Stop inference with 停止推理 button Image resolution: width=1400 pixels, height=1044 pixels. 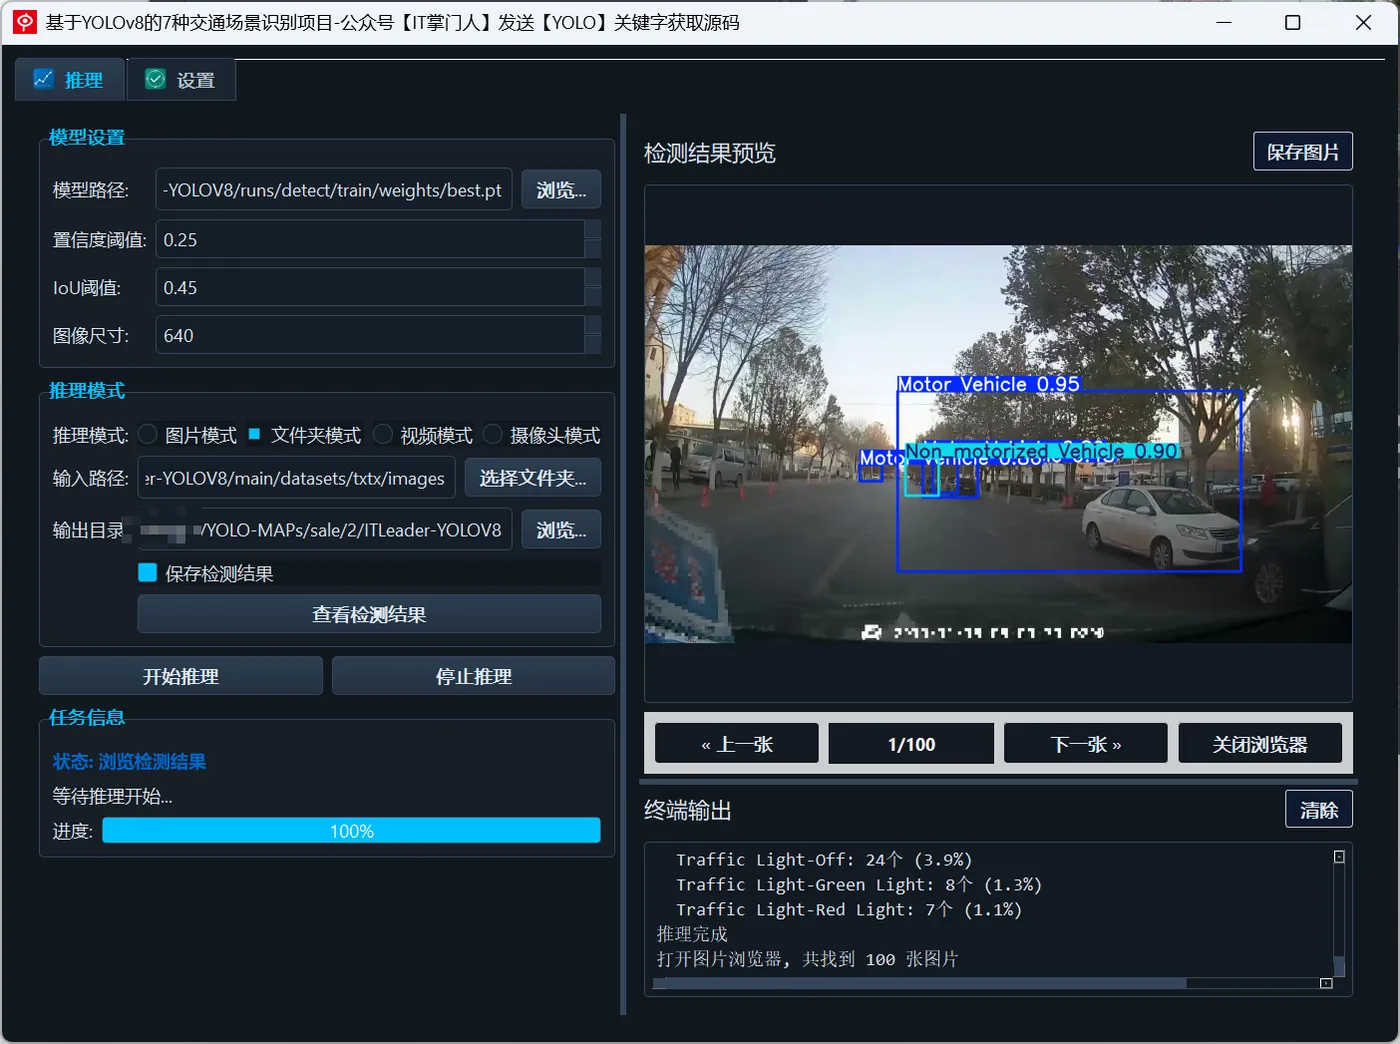[x=473, y=676]
